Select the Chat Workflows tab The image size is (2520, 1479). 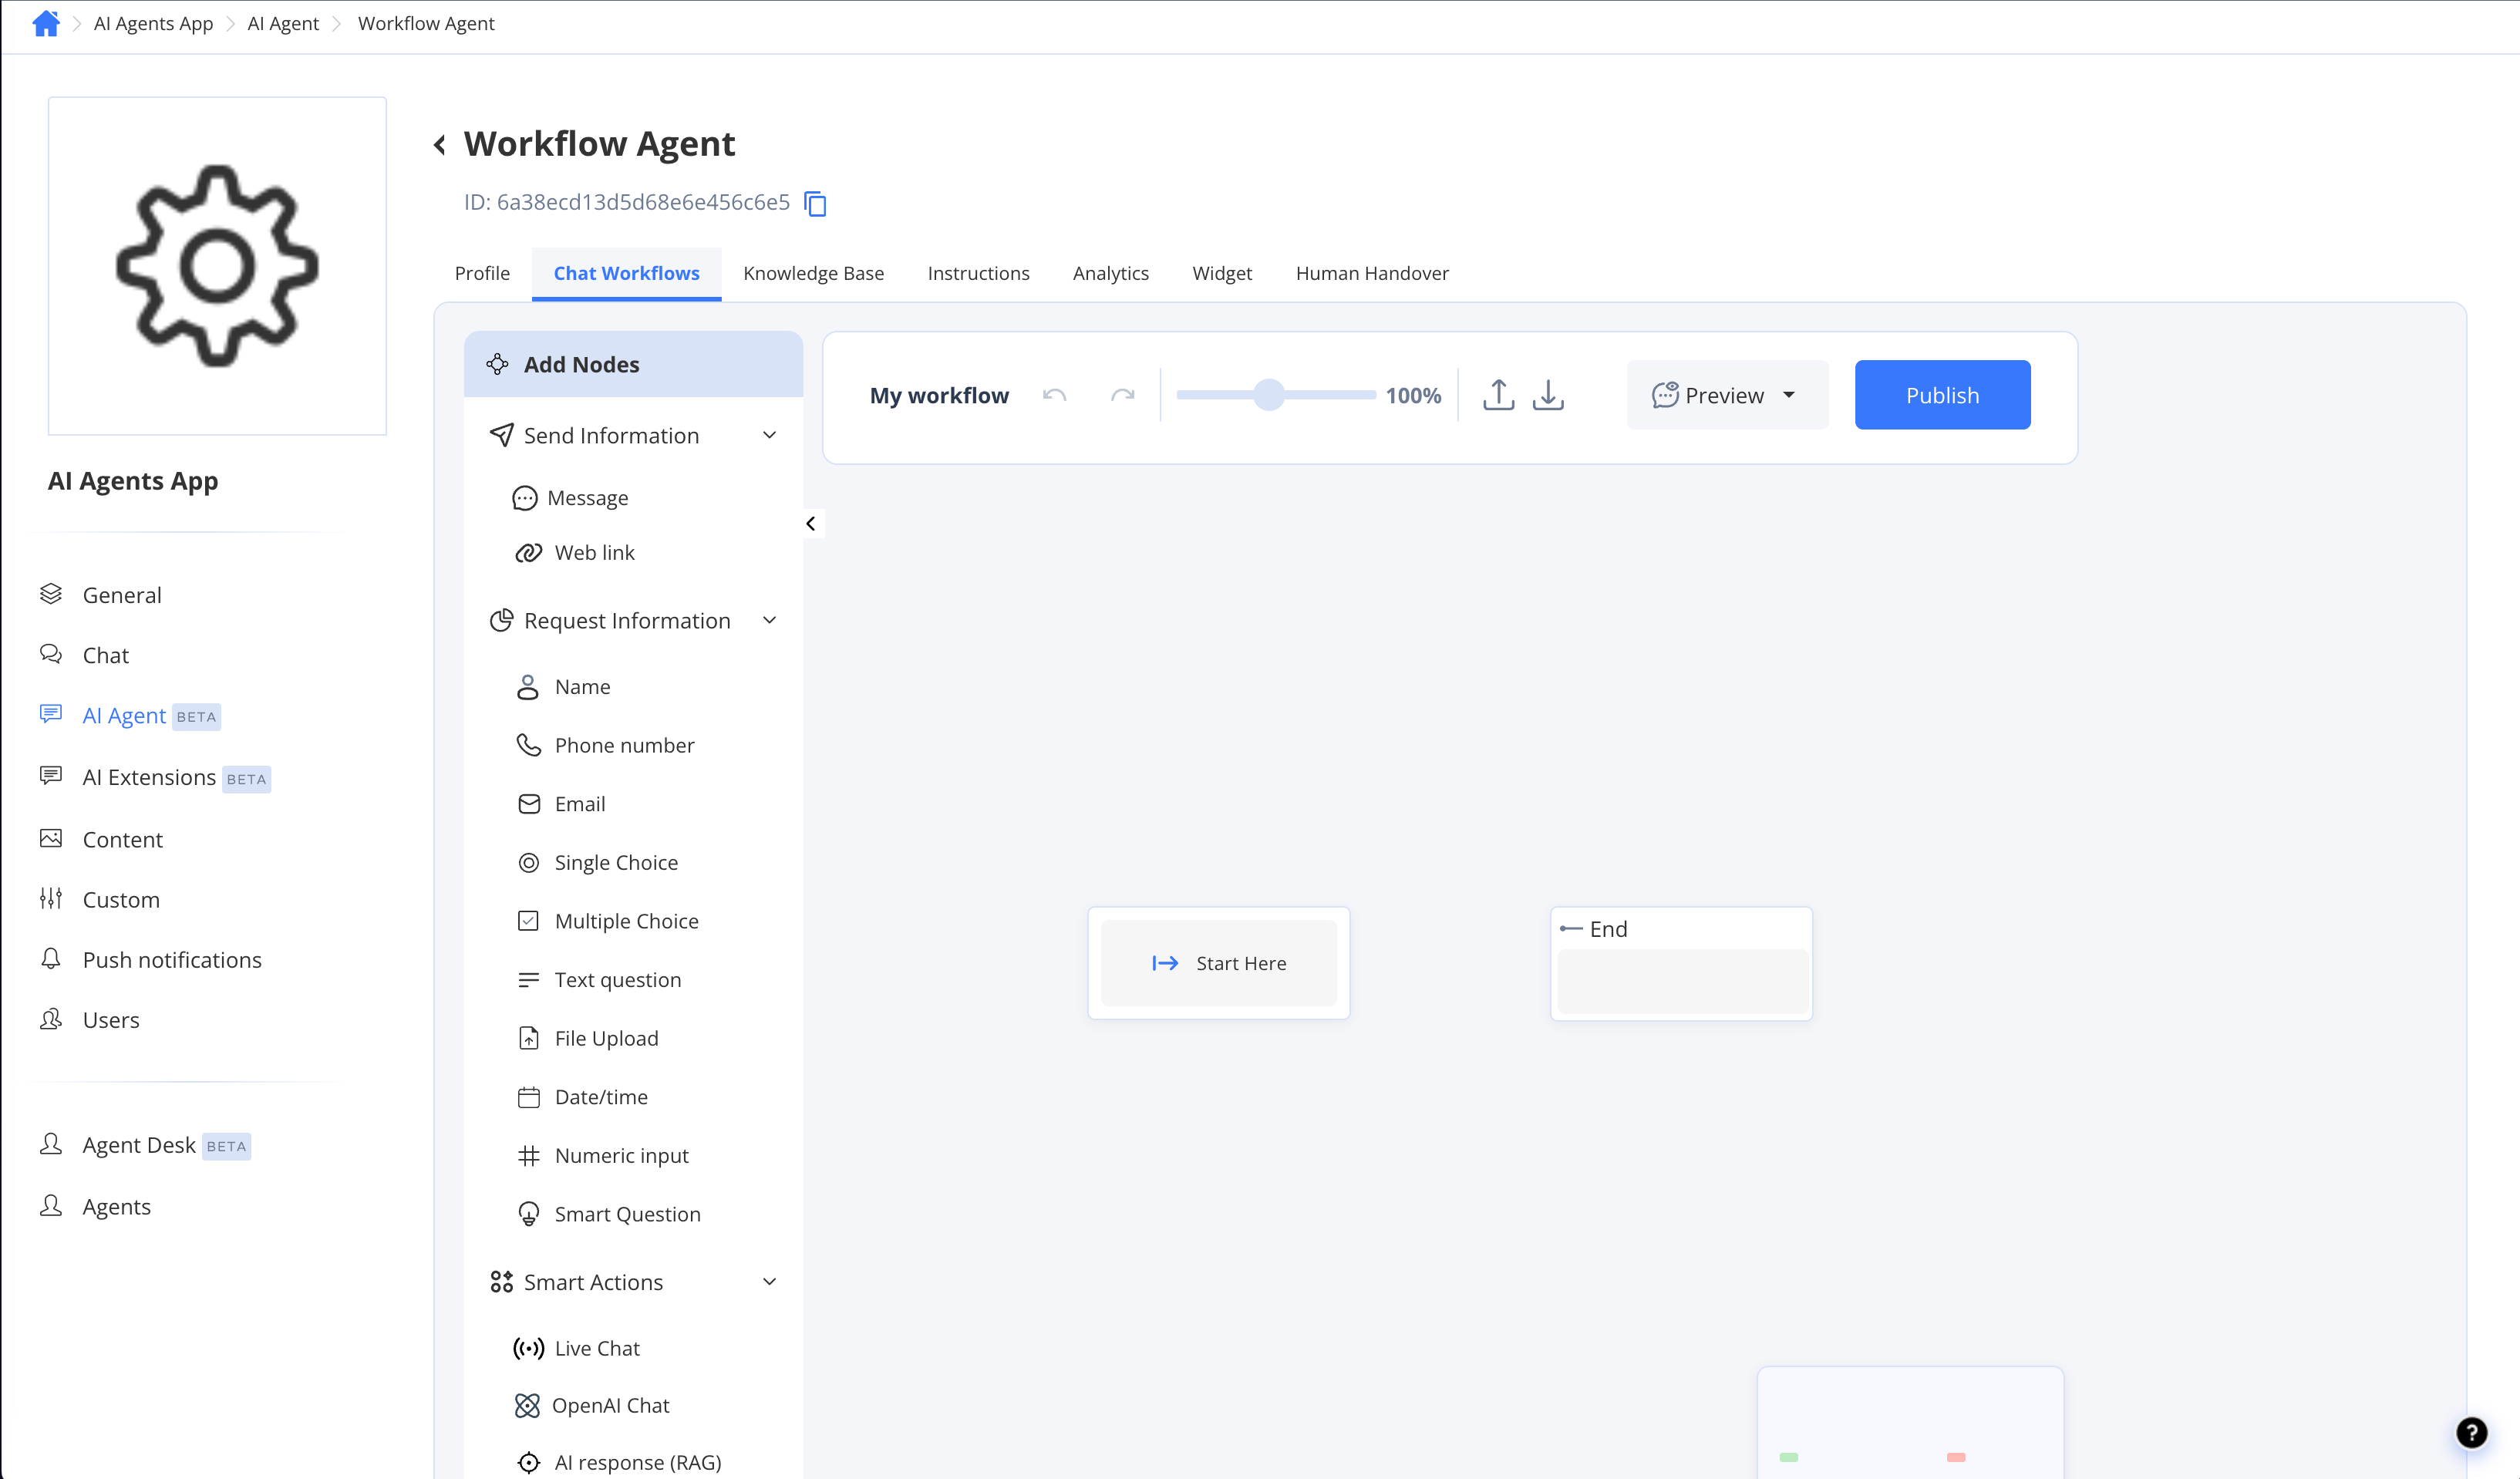(627, 273)
